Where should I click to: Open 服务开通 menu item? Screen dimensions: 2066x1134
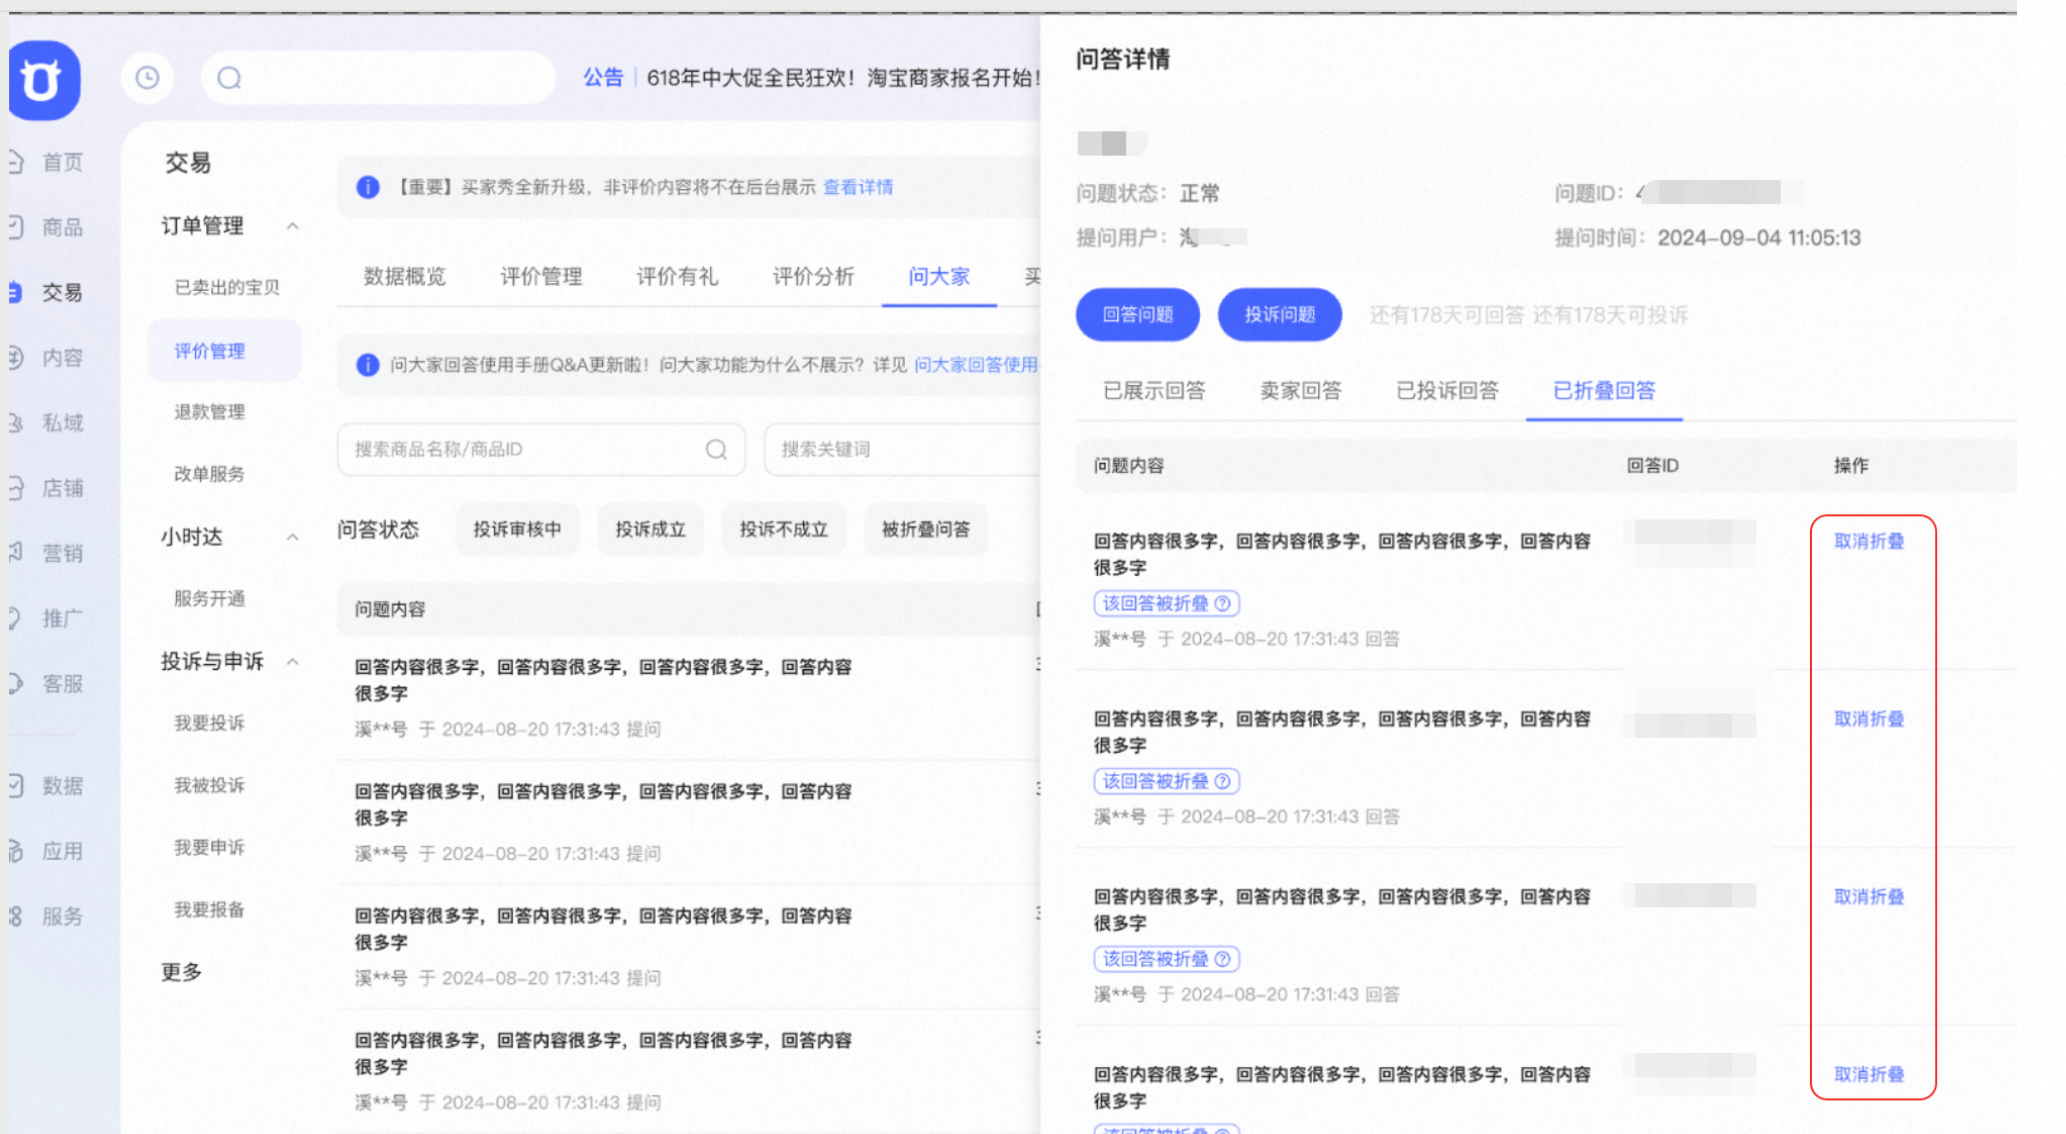(209, 598)
